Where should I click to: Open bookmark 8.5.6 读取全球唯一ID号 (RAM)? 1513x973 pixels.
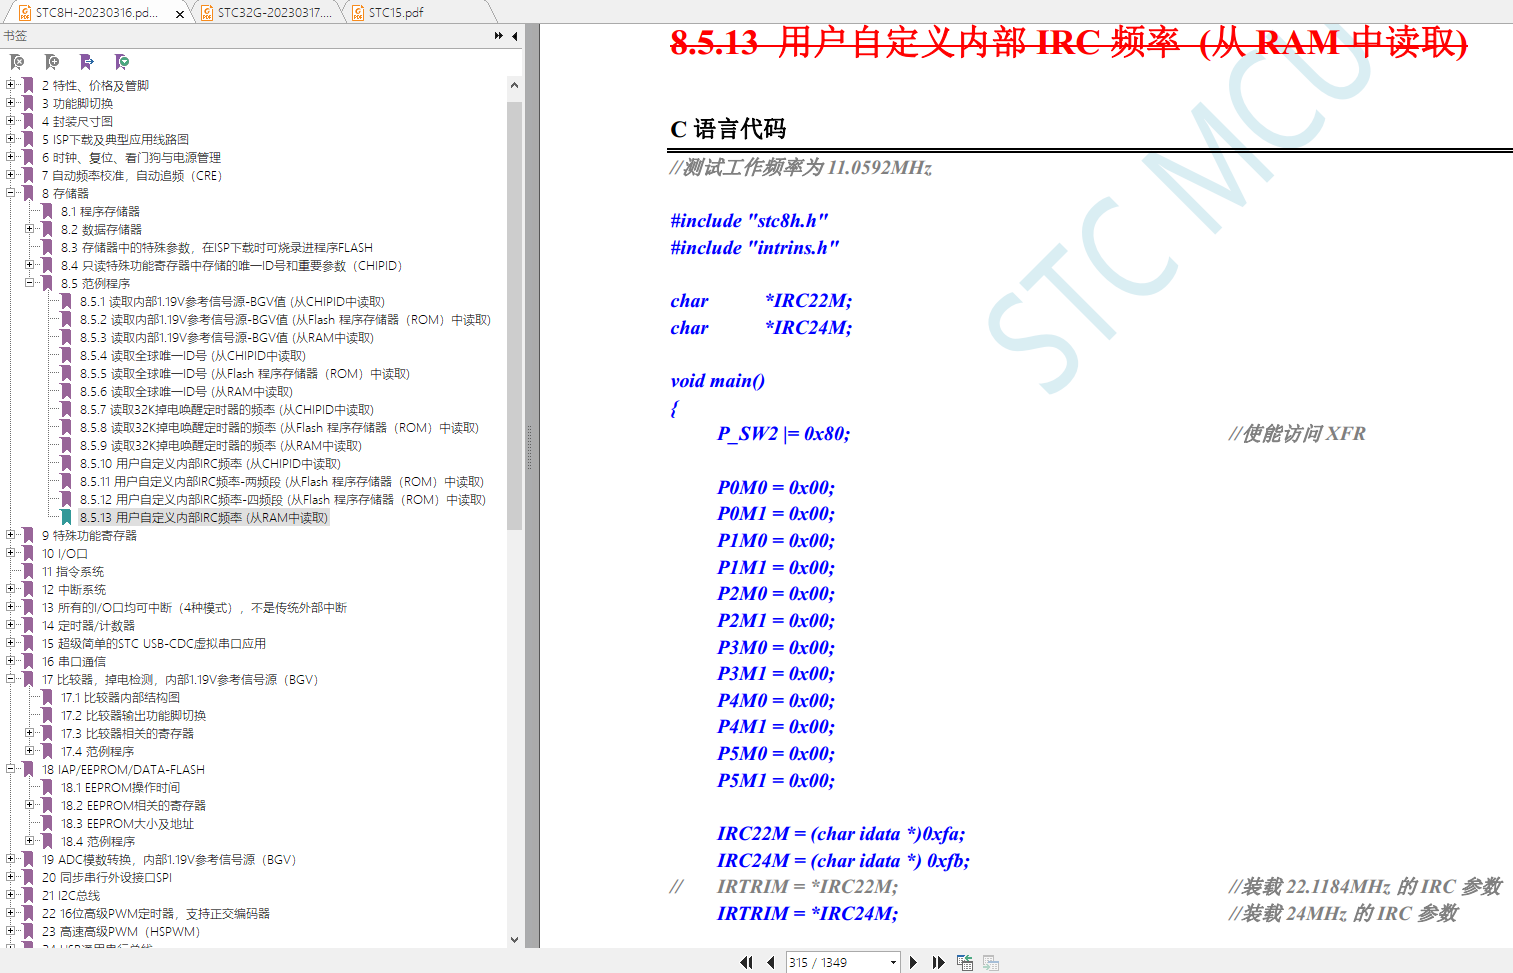pos(186,391)
